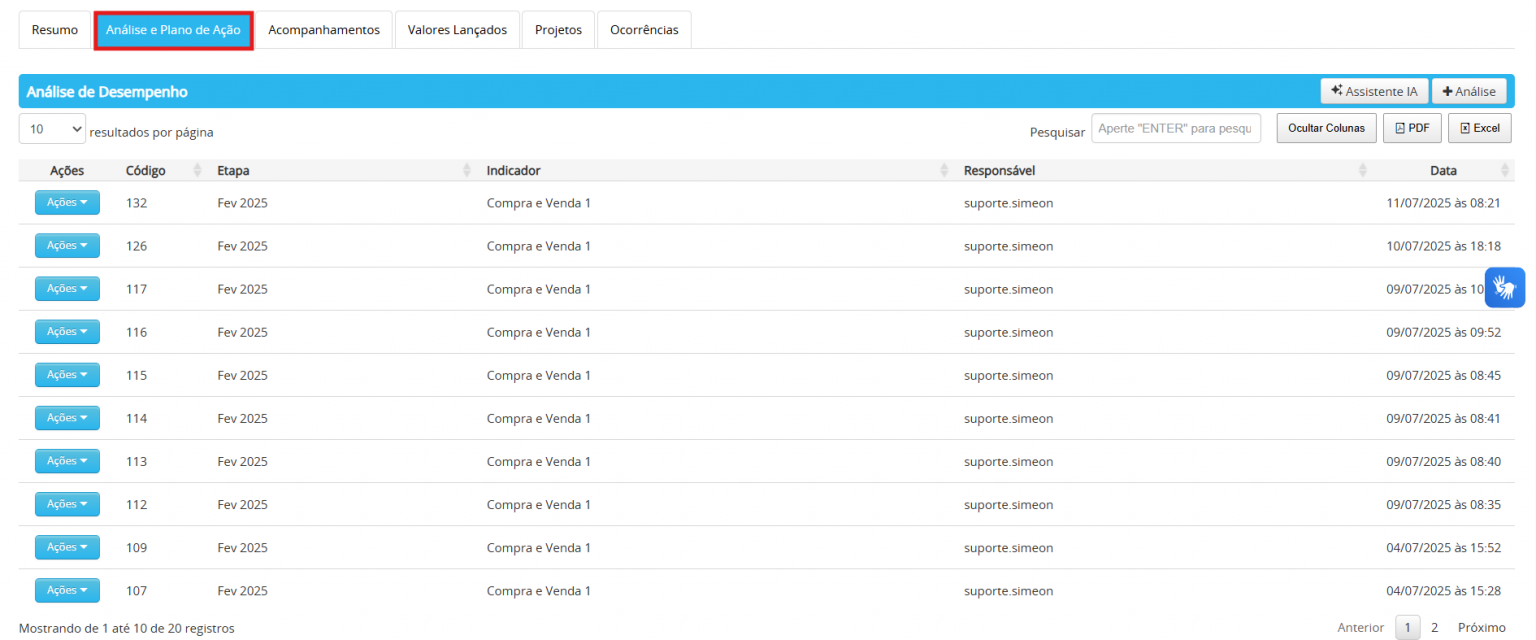Open Ações dropdown for code 115
The height and width of the screenshot is (640, 1536).
(67, 375)
